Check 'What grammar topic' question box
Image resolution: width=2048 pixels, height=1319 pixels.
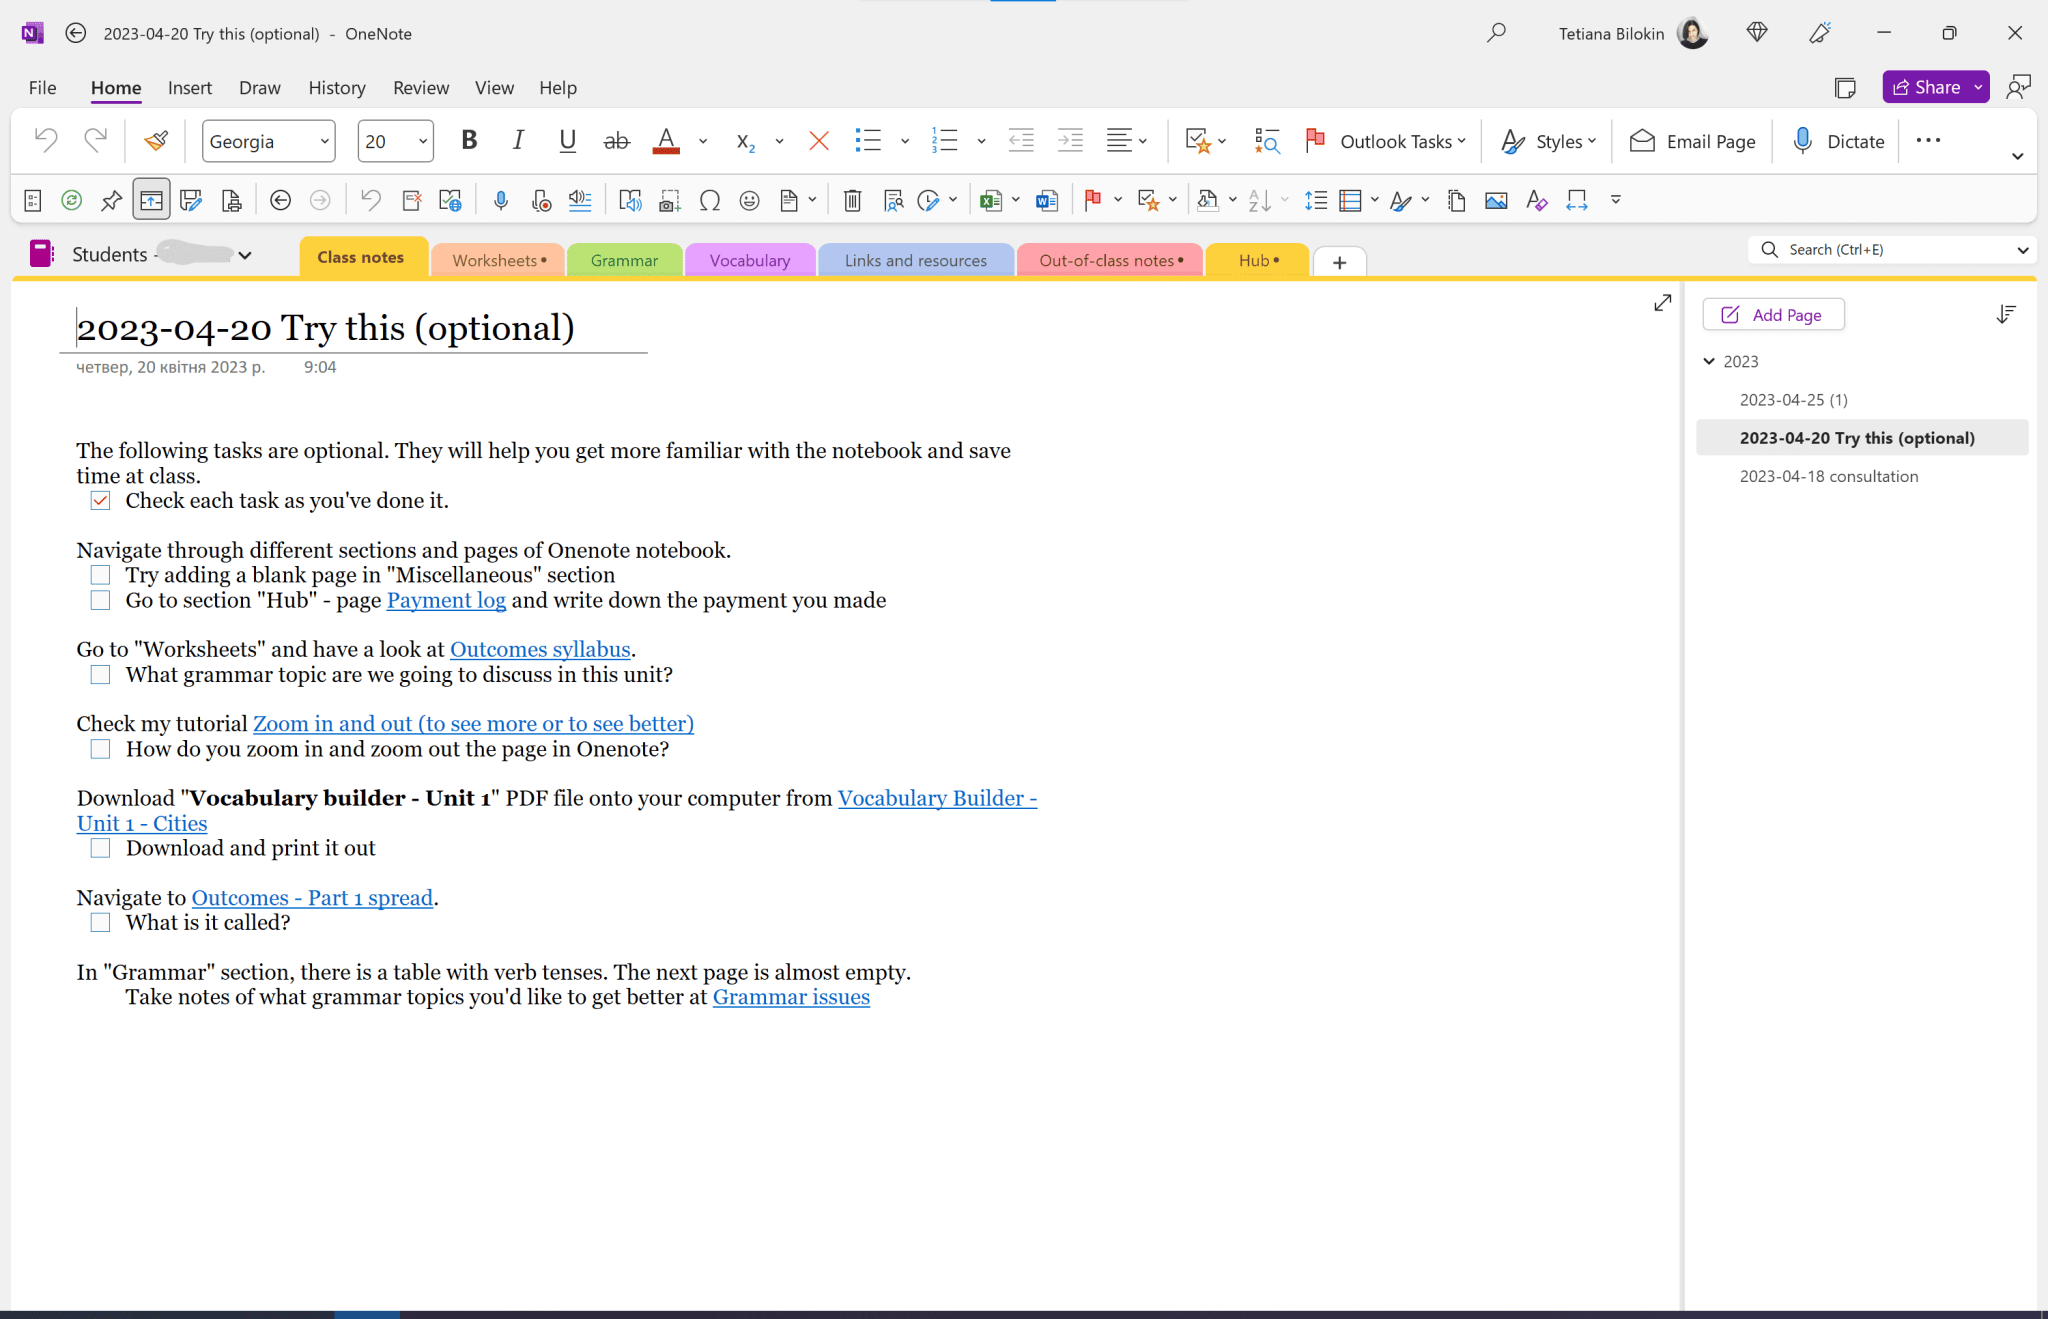100,675
